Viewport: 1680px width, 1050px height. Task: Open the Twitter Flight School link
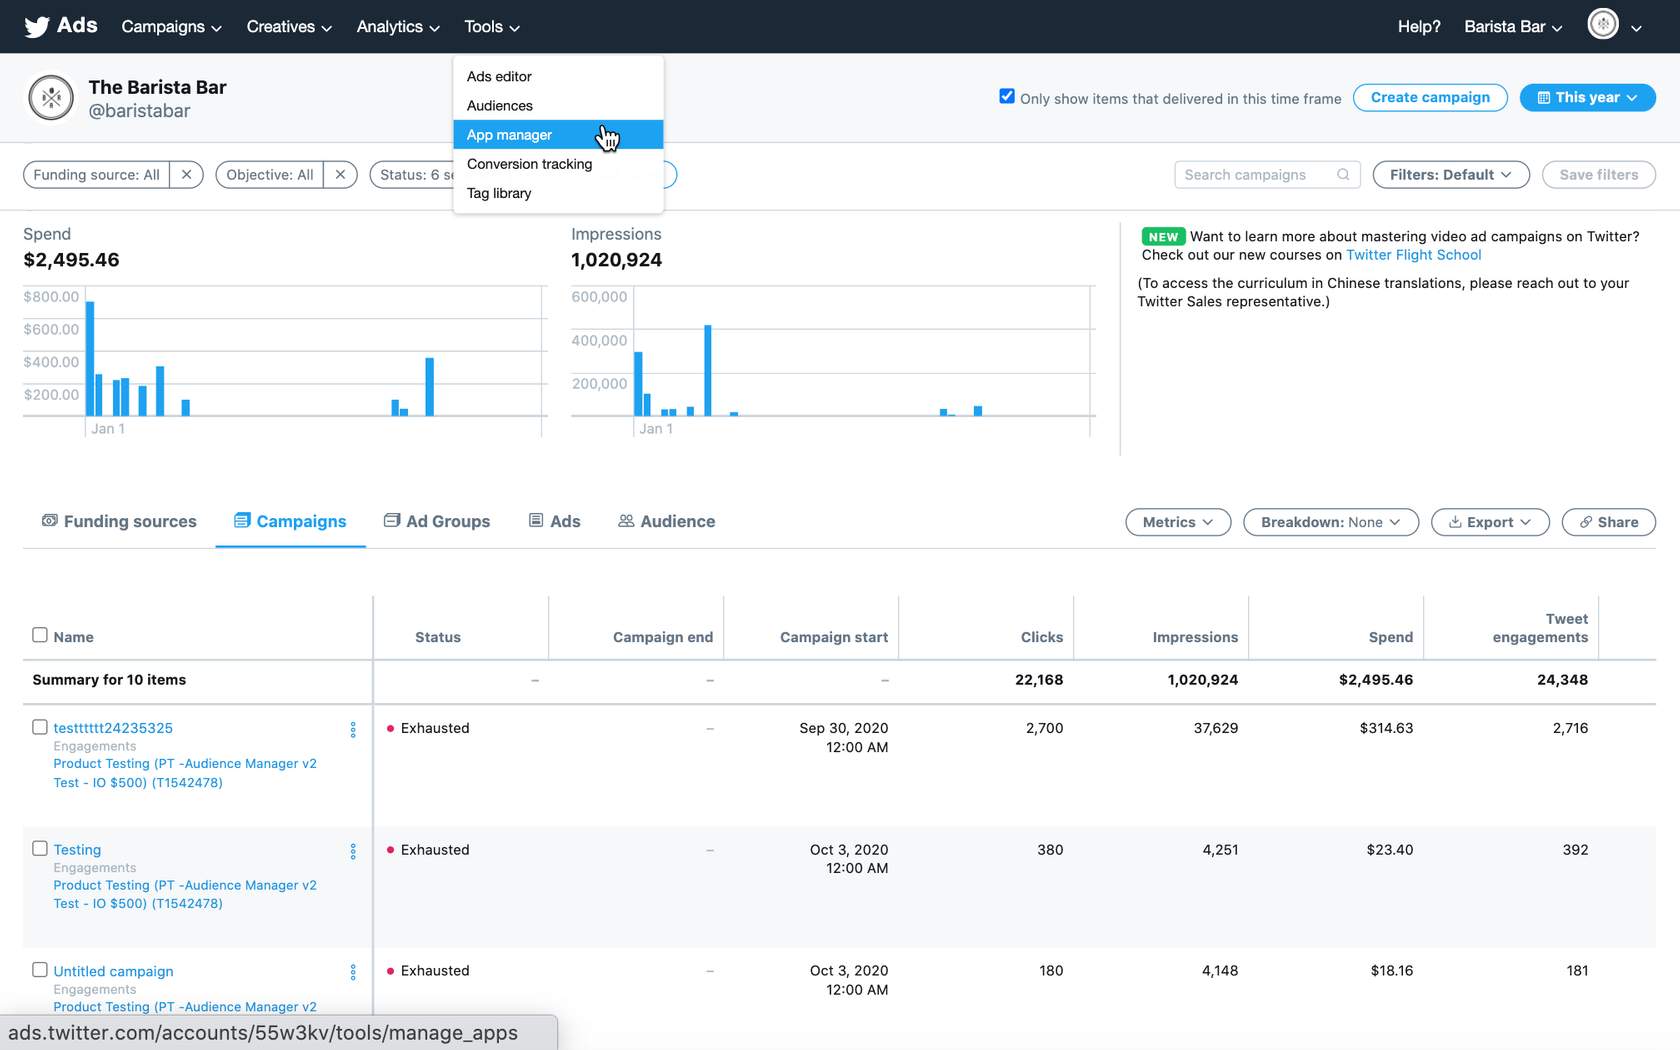1413,255
